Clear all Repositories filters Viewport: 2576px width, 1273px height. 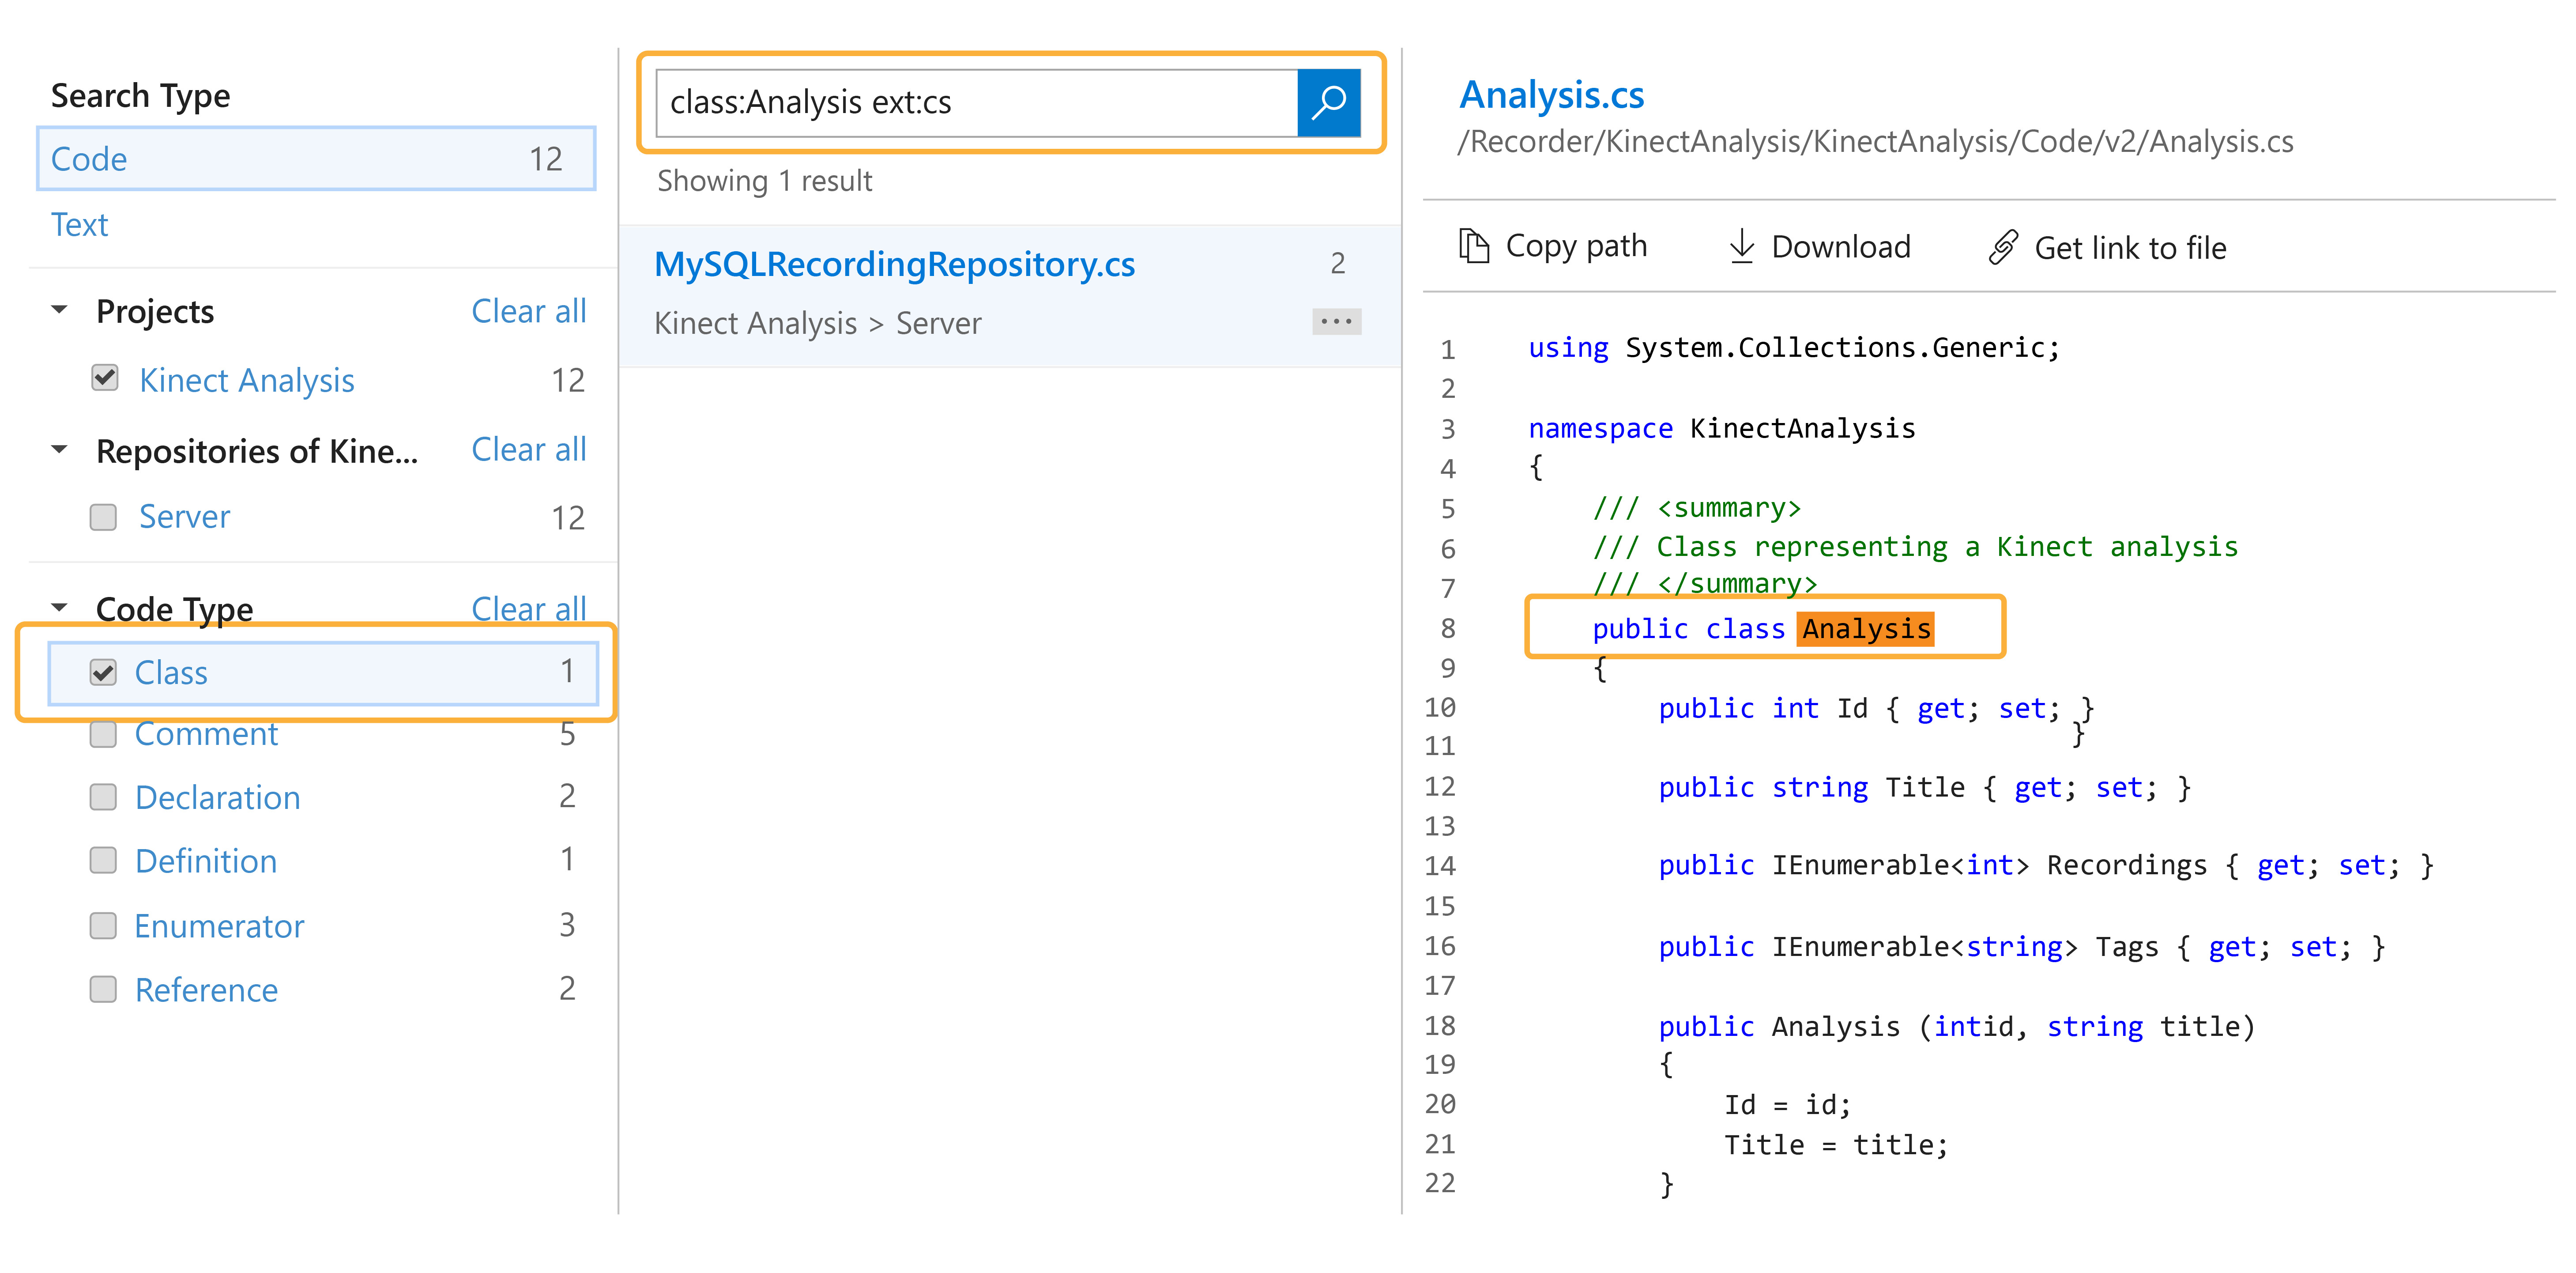(x=529, y=450)
